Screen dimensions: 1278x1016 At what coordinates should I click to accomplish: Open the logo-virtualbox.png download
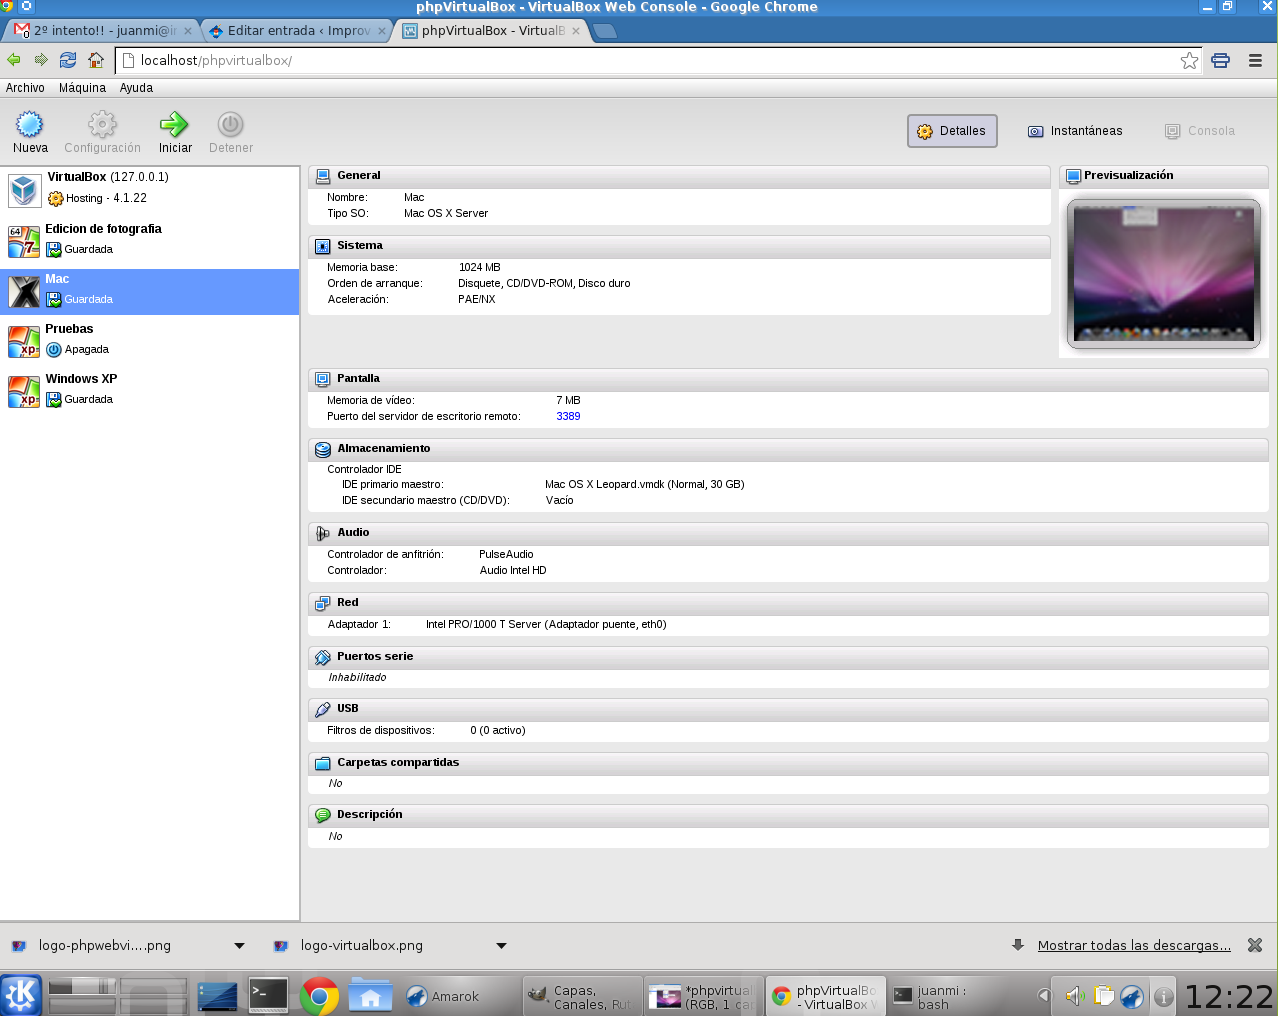[x=348, y=946]
